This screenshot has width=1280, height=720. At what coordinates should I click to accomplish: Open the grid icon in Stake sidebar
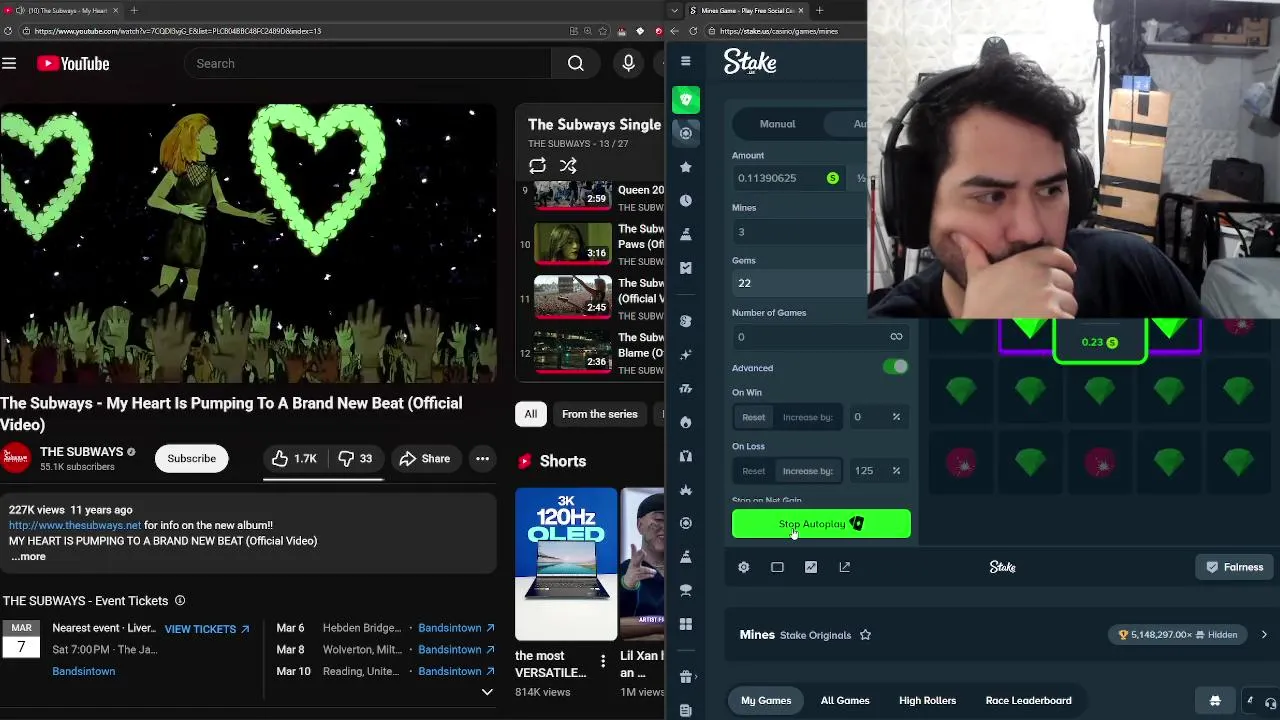click(x=685, y=624)
